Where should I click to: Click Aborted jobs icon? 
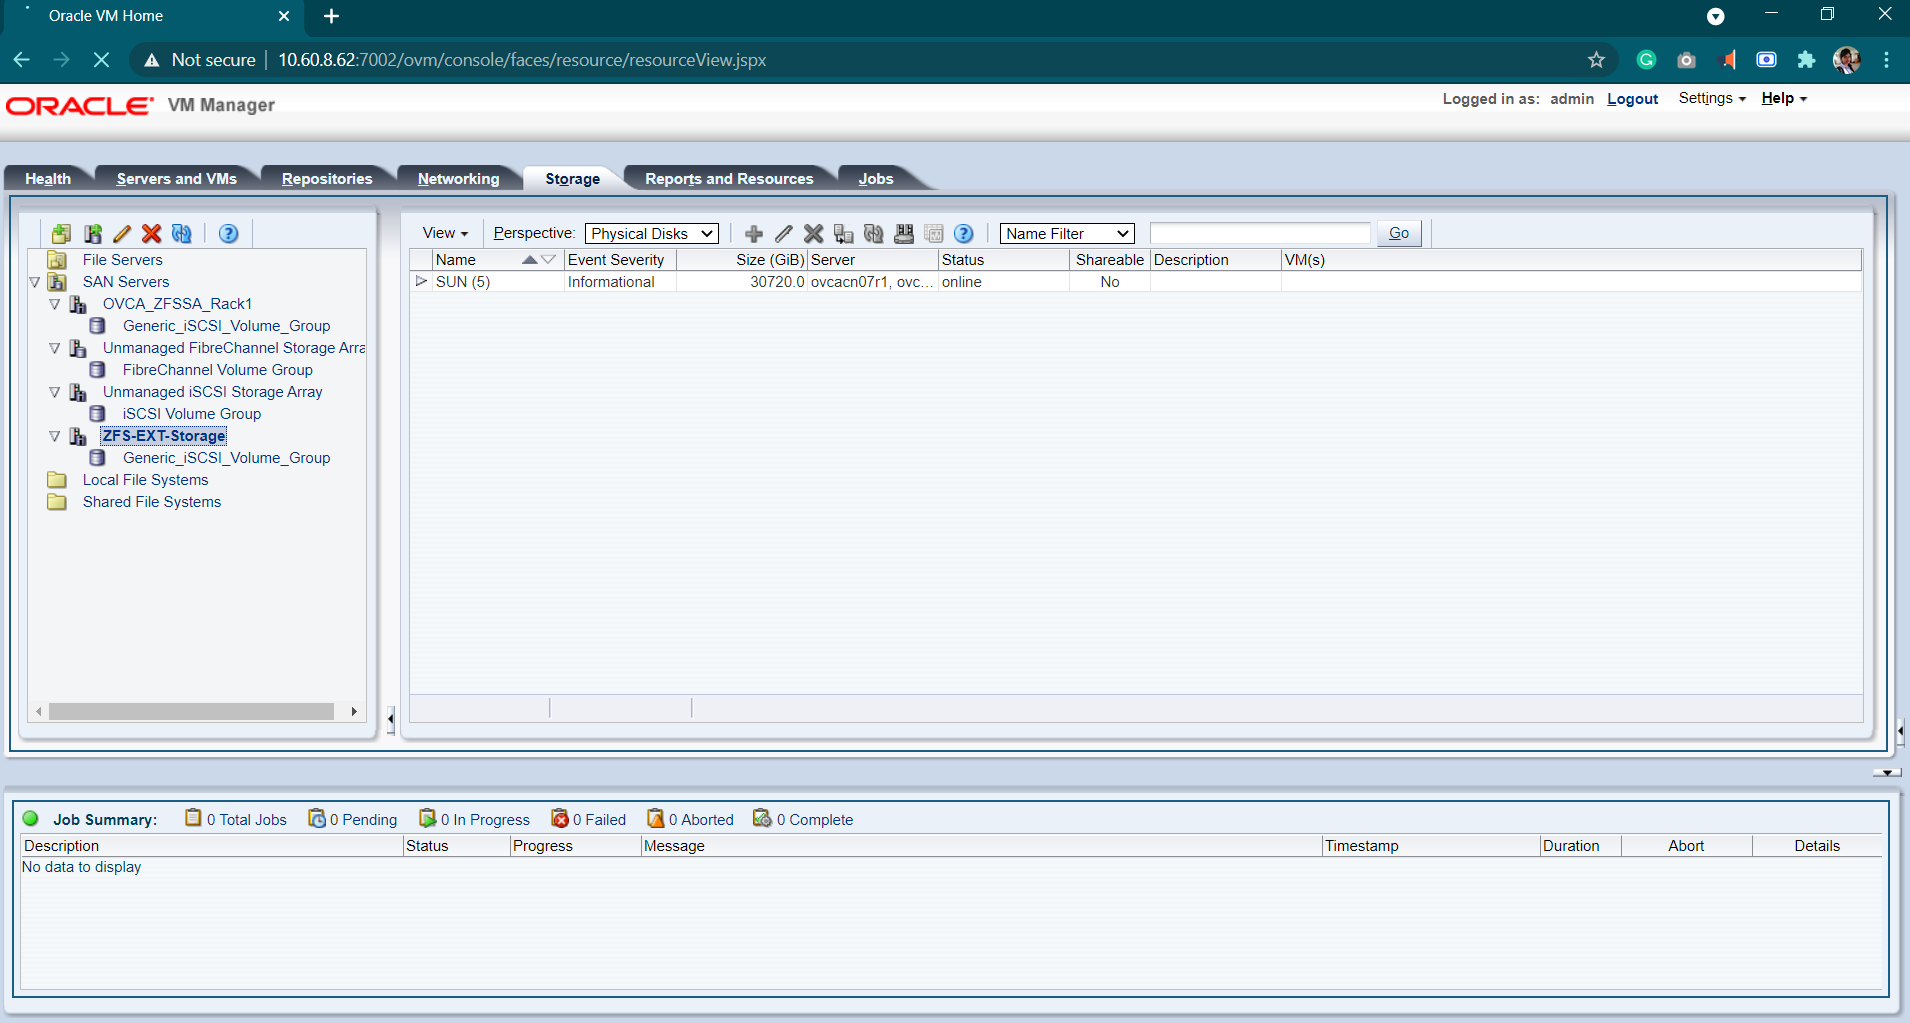[656, 818]
